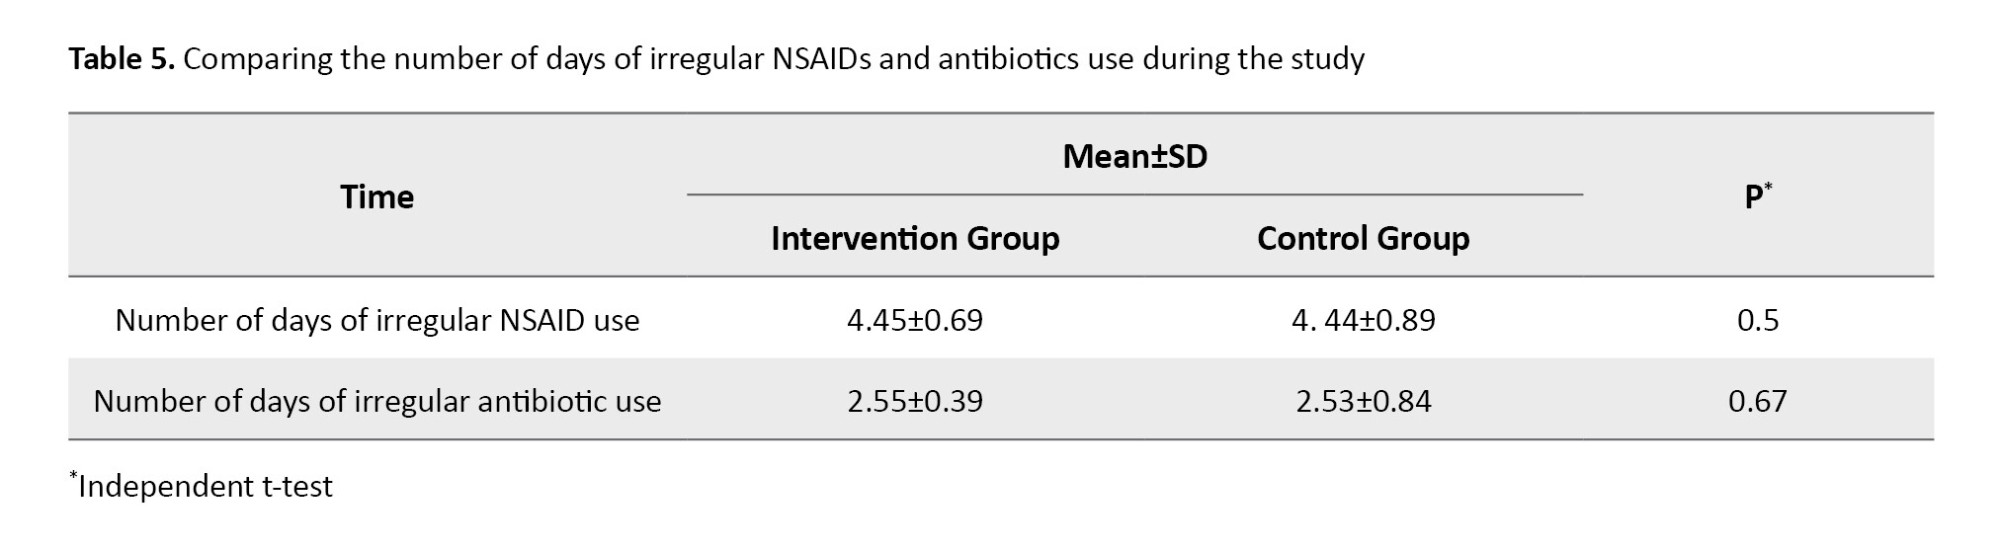This screenshot has width=2000, height=551.
Task: Click the word "NSAIDs" in the caption
Action: point(821,59)
